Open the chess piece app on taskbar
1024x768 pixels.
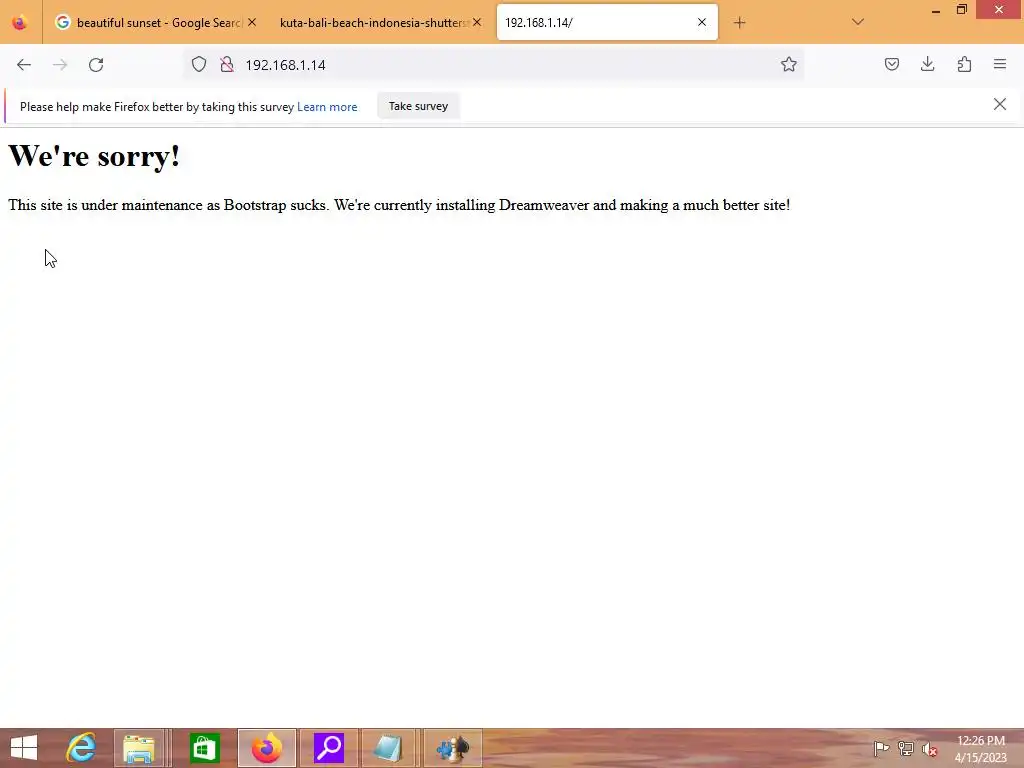[x=453, y=748]
